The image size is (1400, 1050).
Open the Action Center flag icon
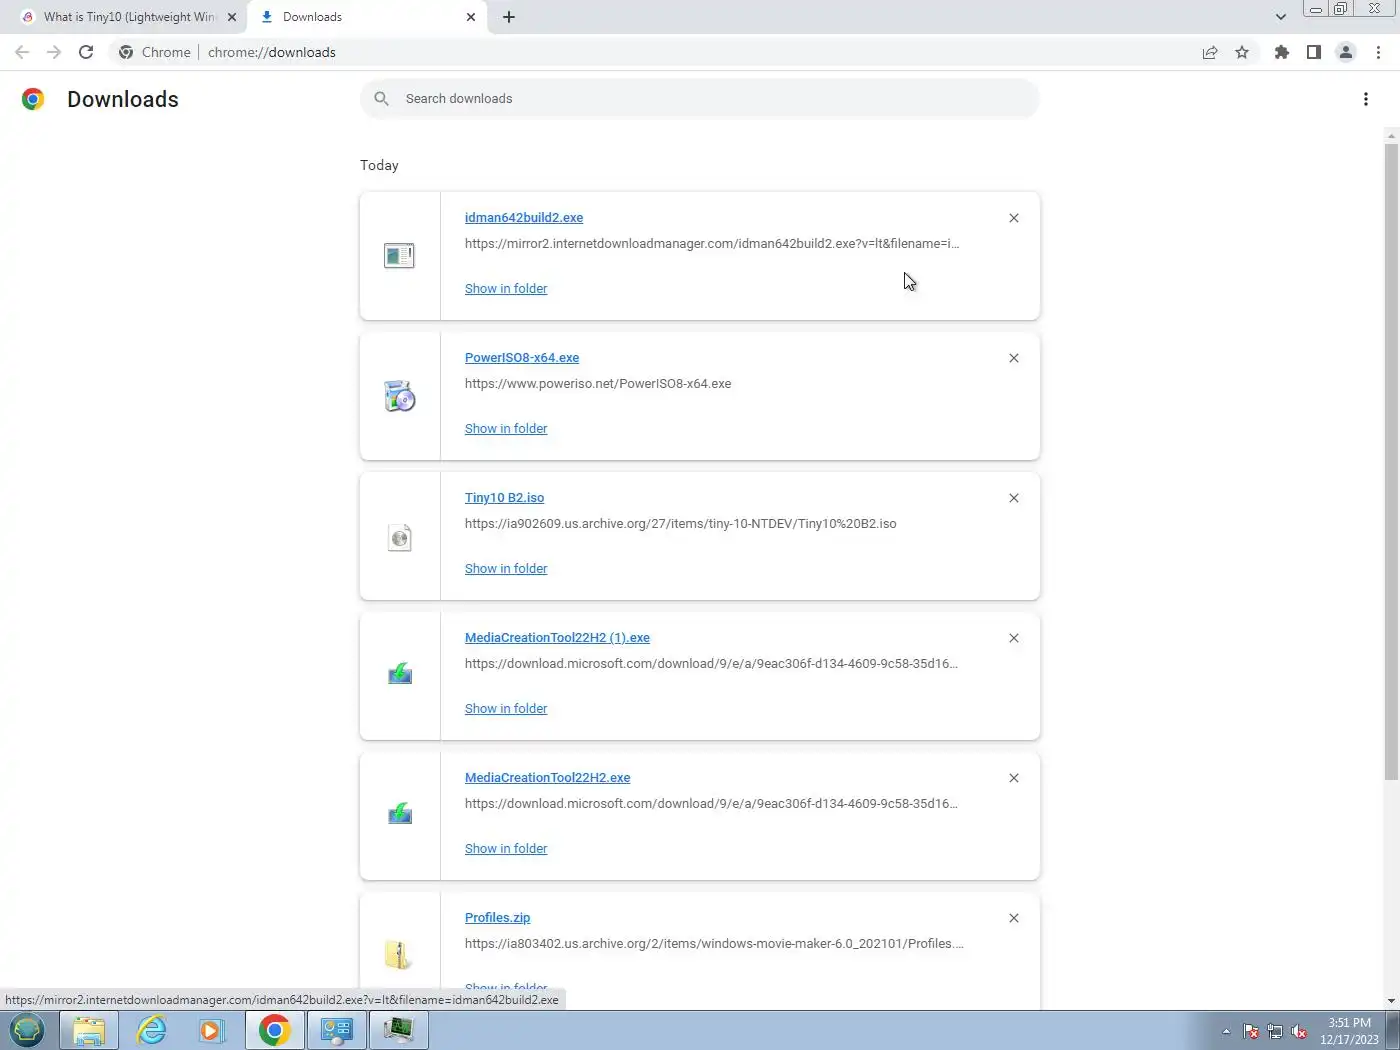click(x=1251, y=1031)
